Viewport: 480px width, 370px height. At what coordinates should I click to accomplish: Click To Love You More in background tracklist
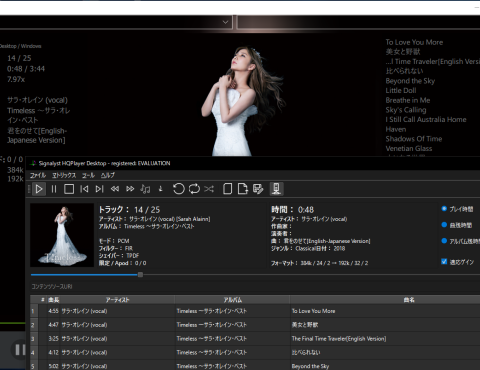point(414,42)
